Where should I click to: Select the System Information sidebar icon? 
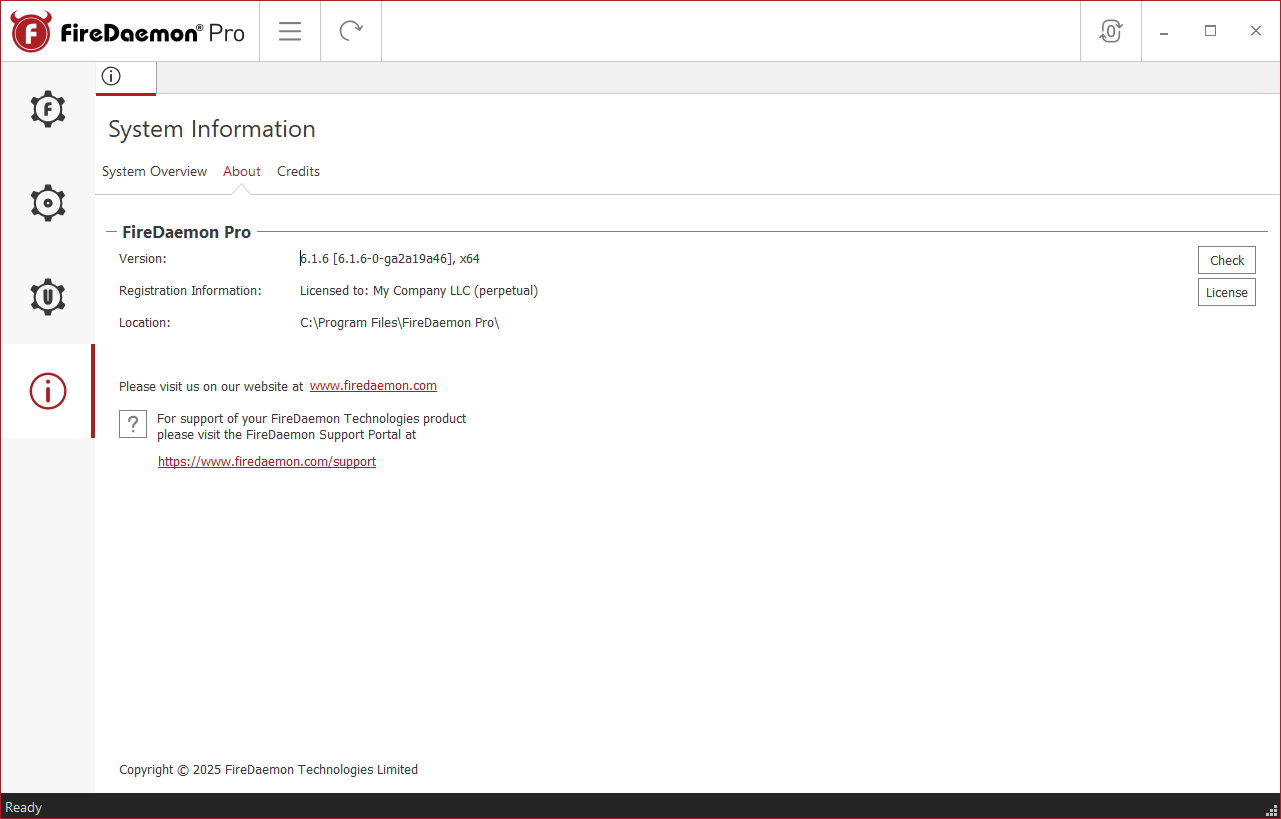pyautogui.click(x=48, y=391)
